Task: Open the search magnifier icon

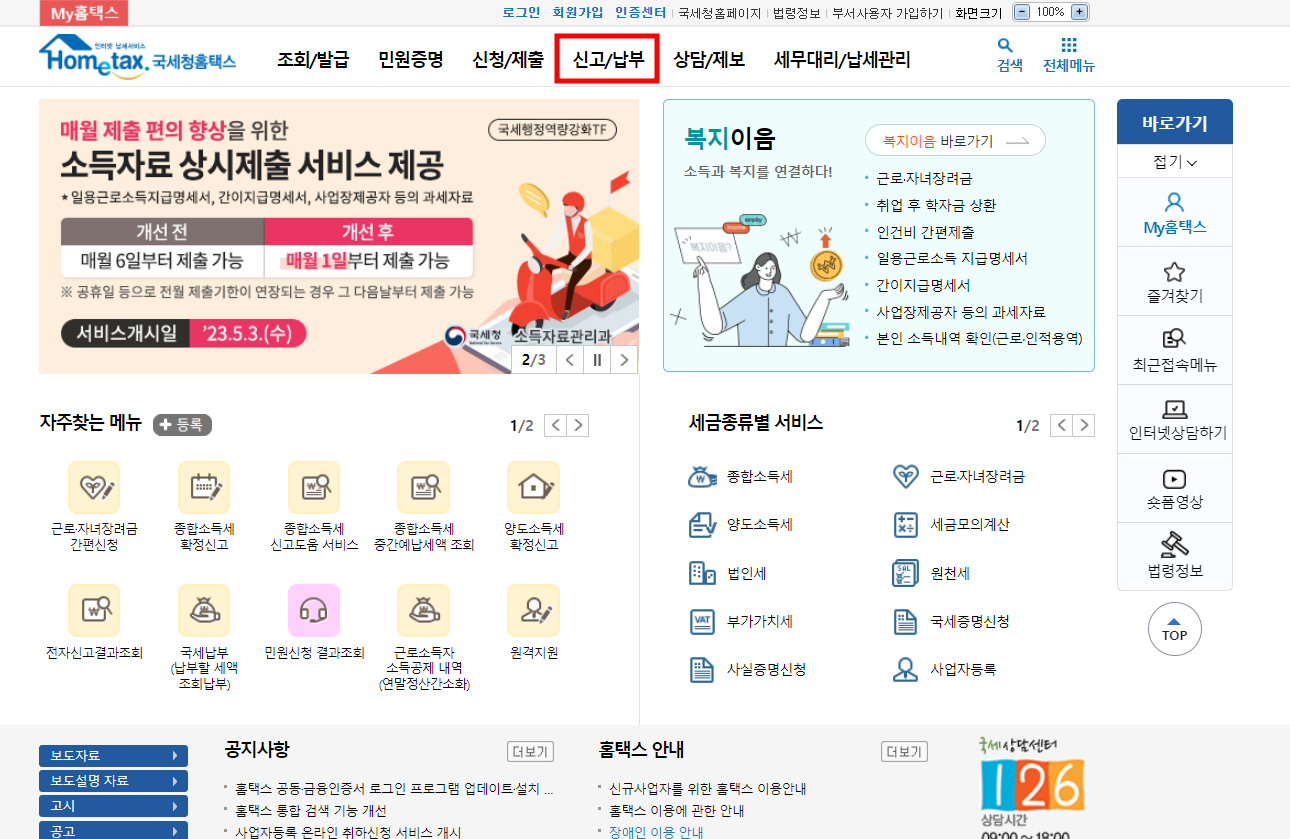Action: (1005, 46)
